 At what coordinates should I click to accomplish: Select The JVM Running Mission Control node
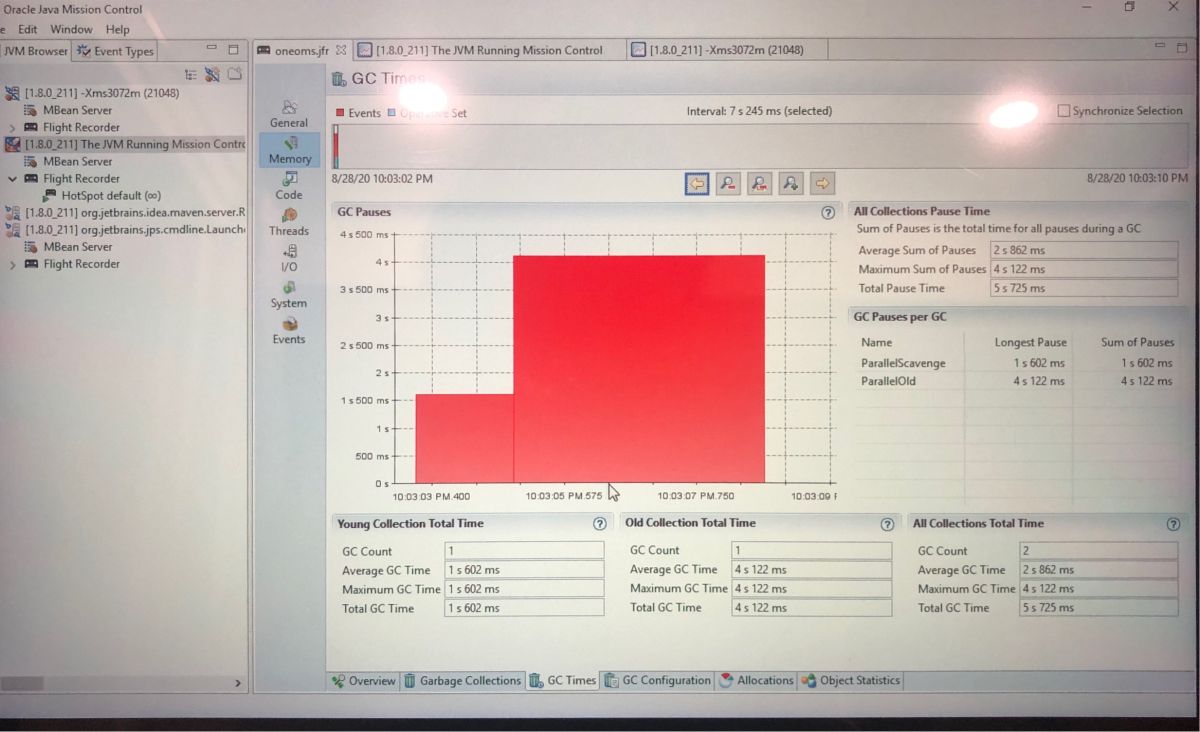tap(125, 144)
